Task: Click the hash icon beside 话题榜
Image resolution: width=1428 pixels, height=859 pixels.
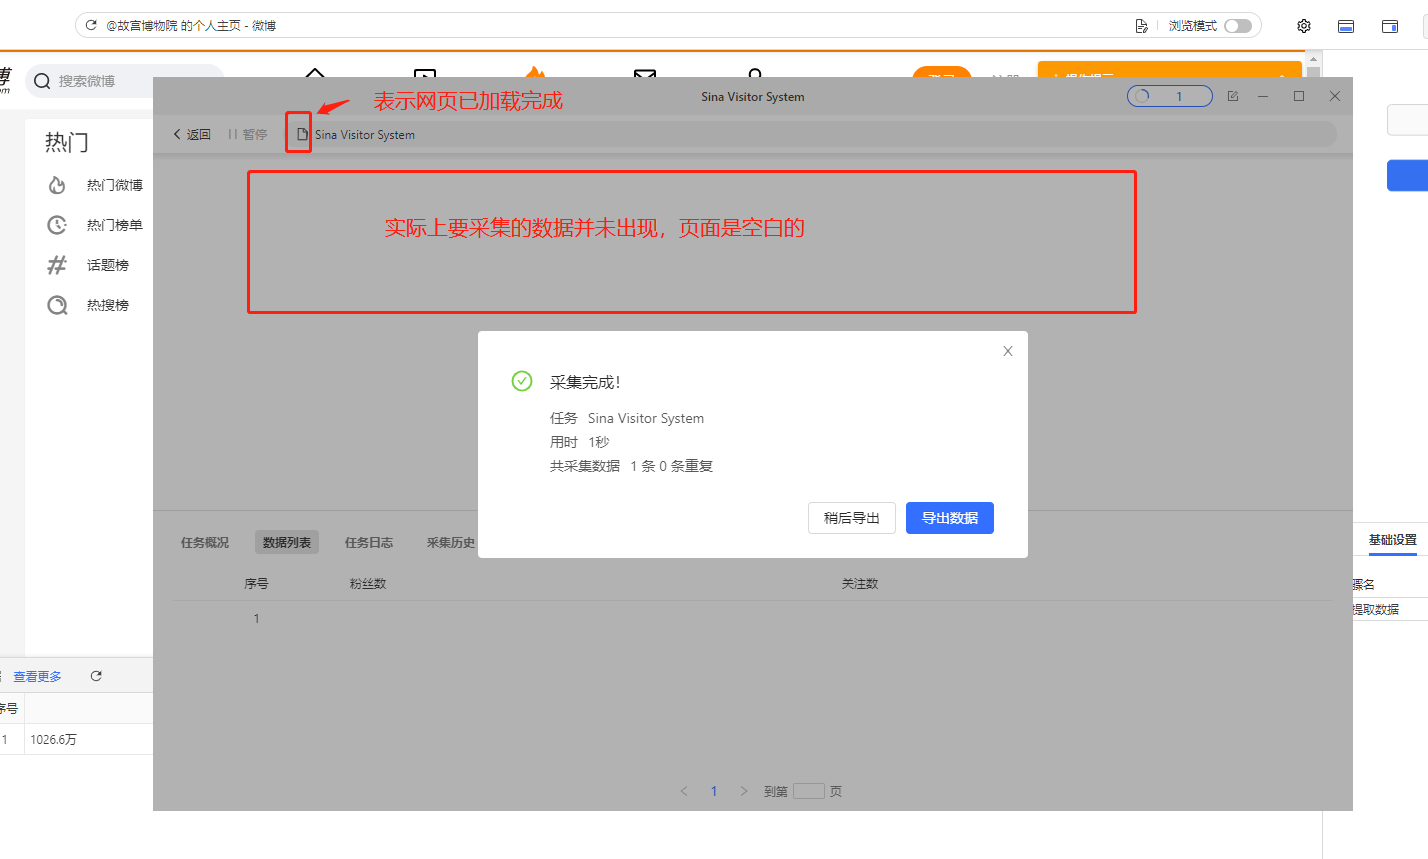Action: (57, 265)
